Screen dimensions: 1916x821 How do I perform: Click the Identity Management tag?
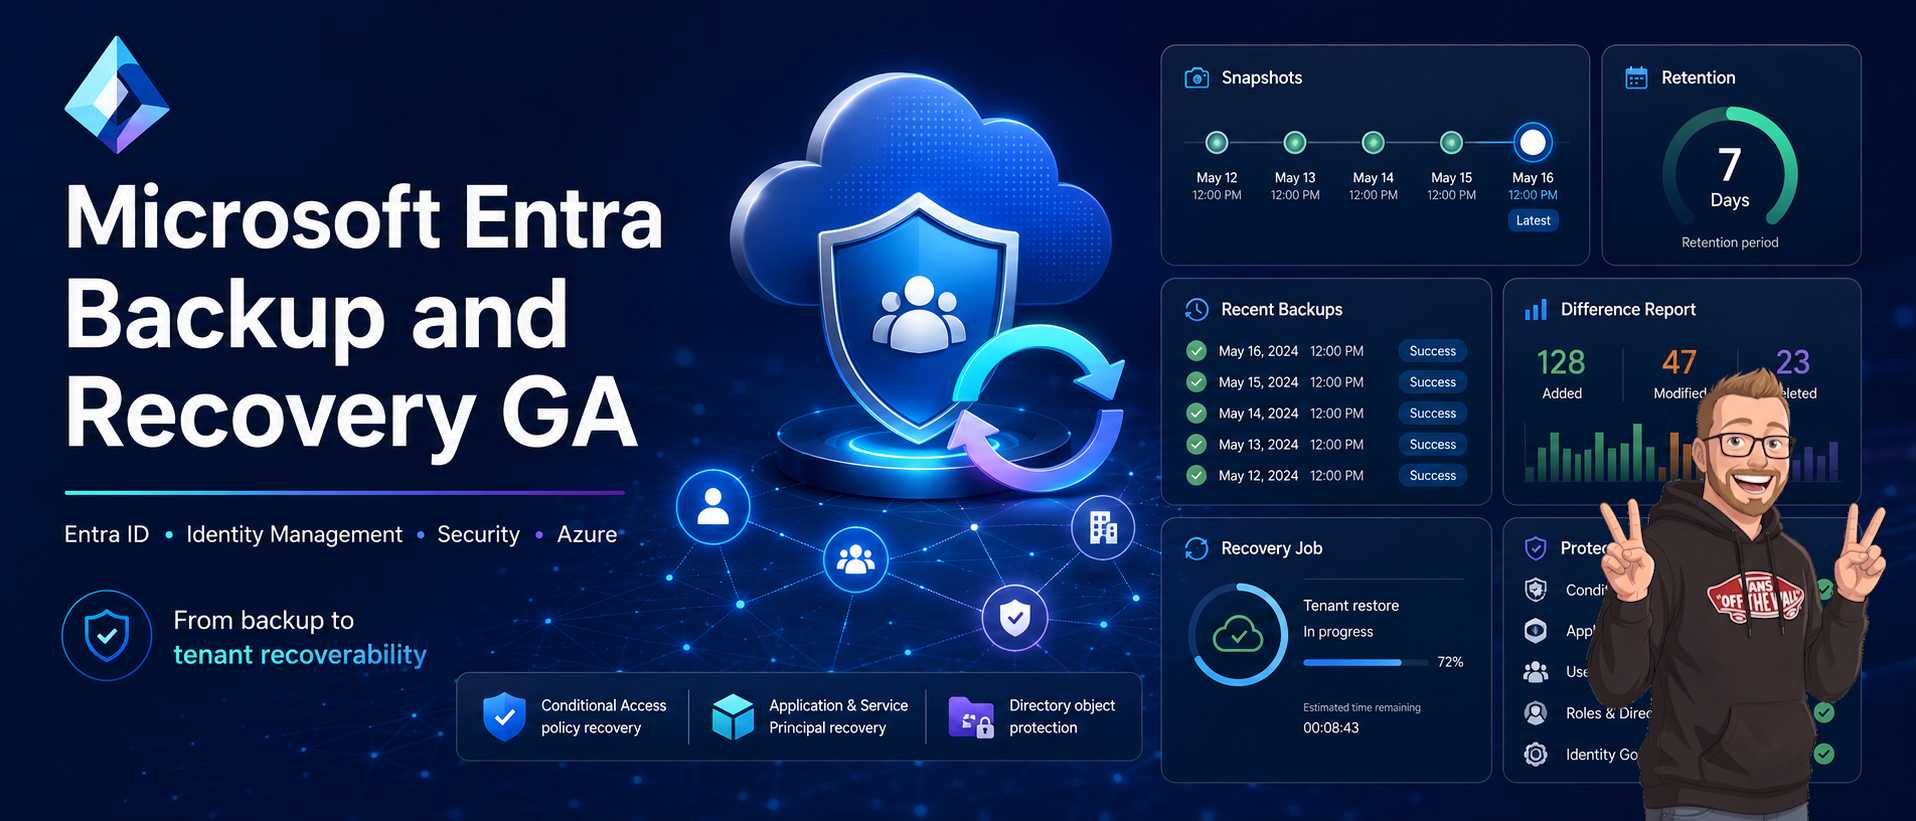click(x=294, y=535)
